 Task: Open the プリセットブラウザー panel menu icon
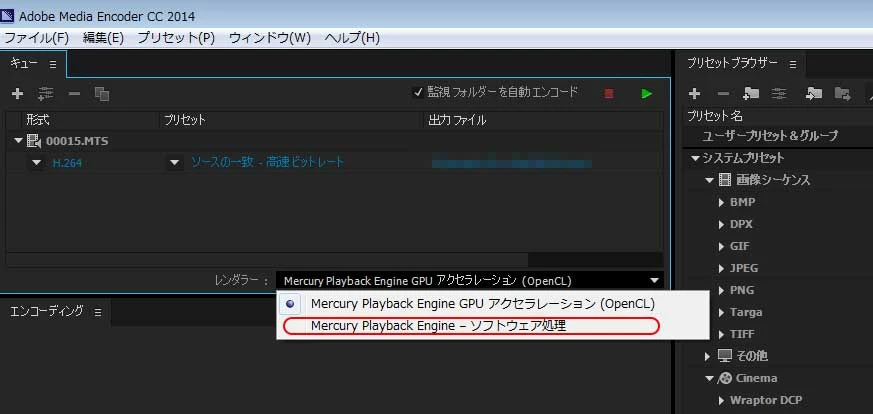pos(793,65)
